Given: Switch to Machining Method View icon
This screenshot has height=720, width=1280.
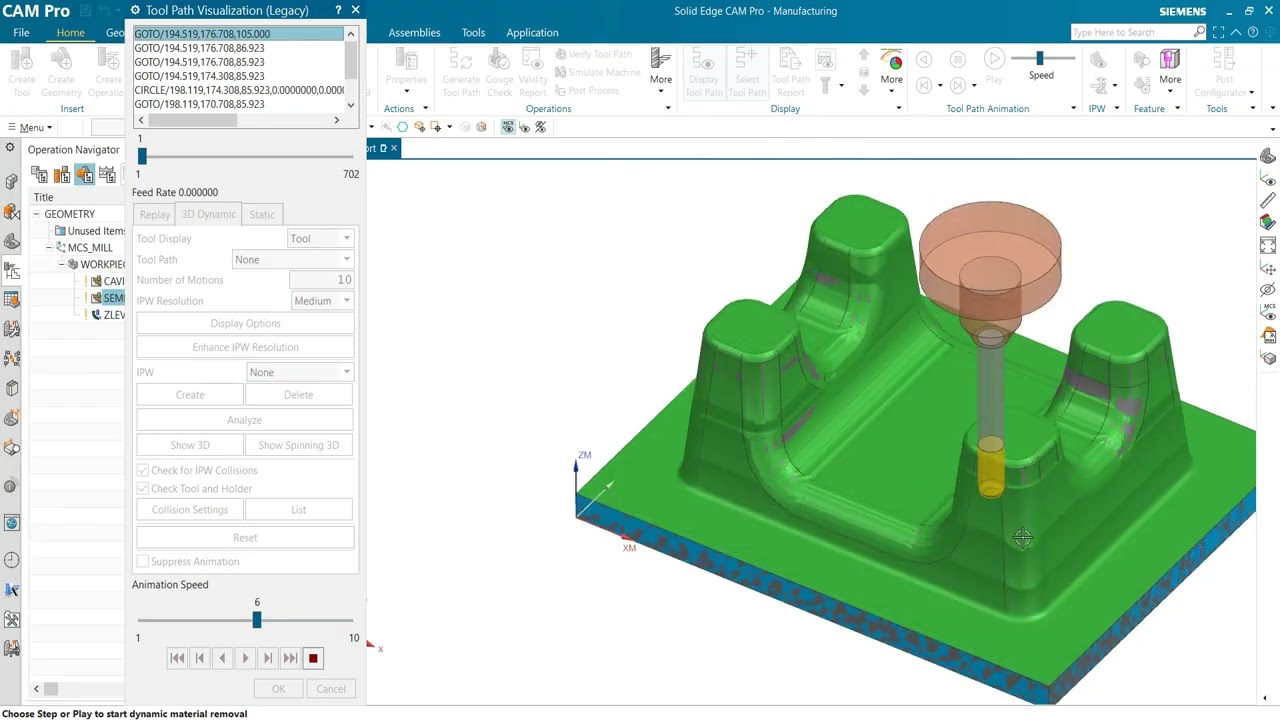Looking at the screenshot, I should [107, 176].
